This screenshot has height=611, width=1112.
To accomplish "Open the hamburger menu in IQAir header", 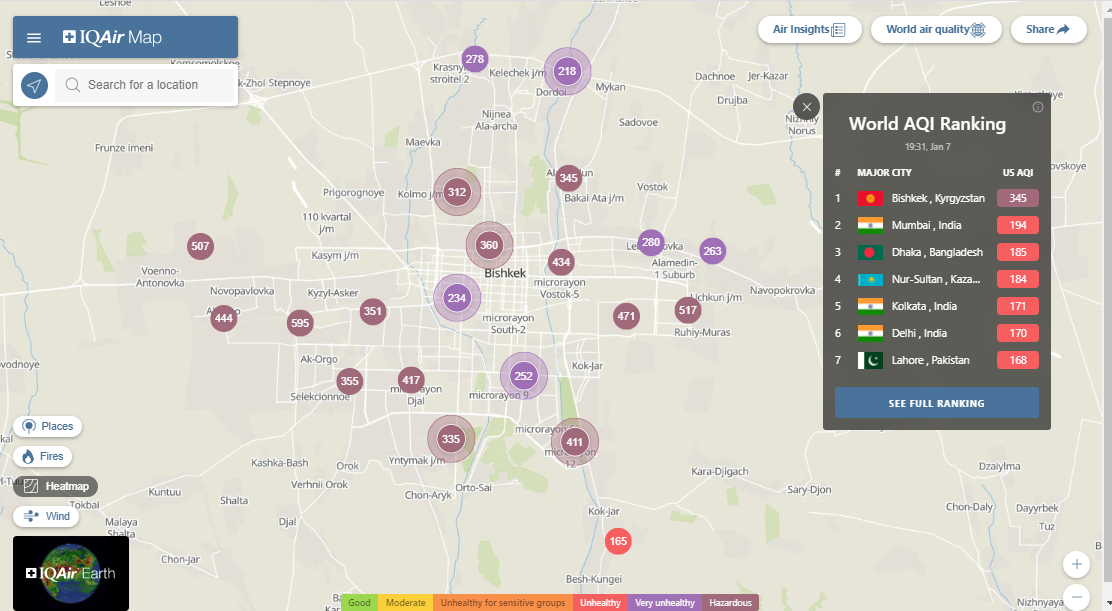I will pos(34,38).
